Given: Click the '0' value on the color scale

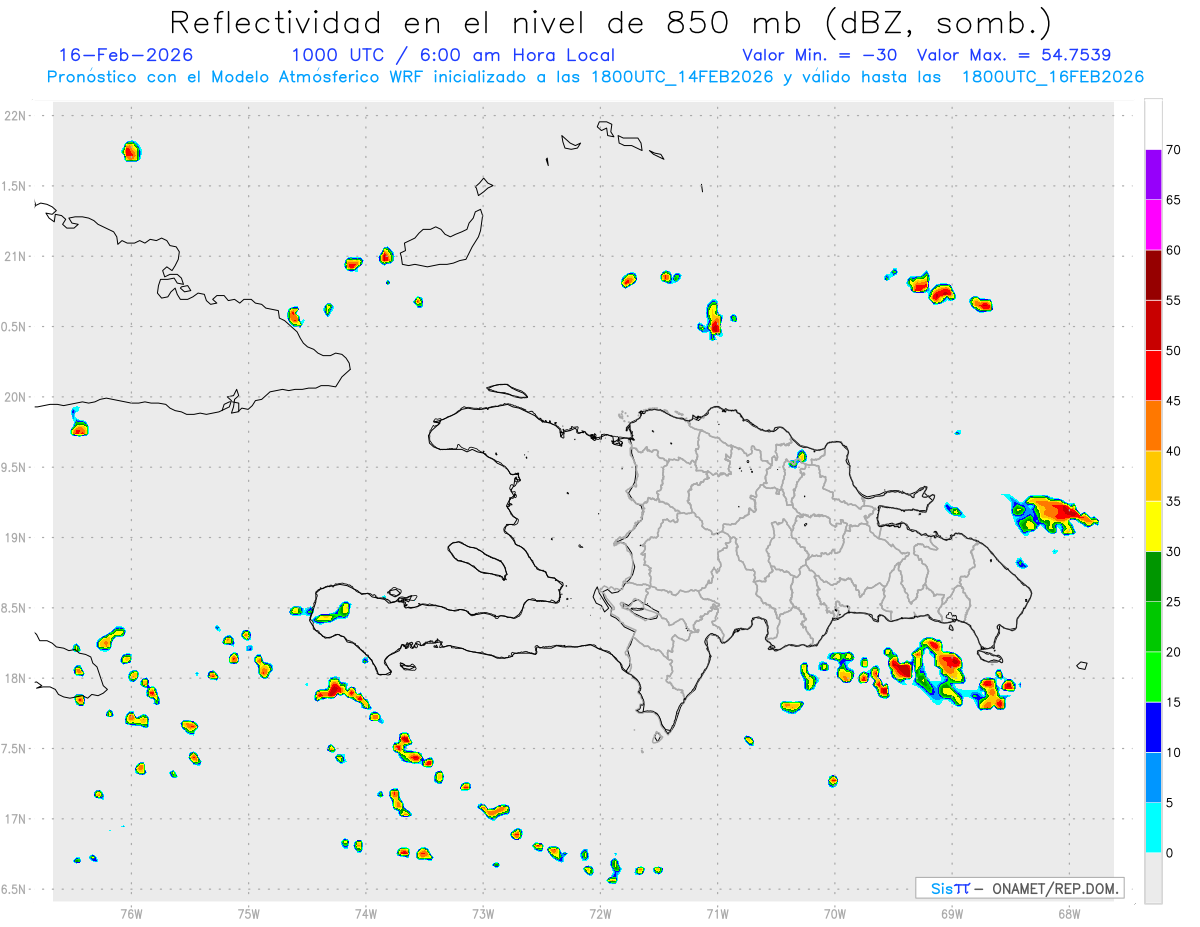Looking at the screenshot, I should [x=1170, y=853].
